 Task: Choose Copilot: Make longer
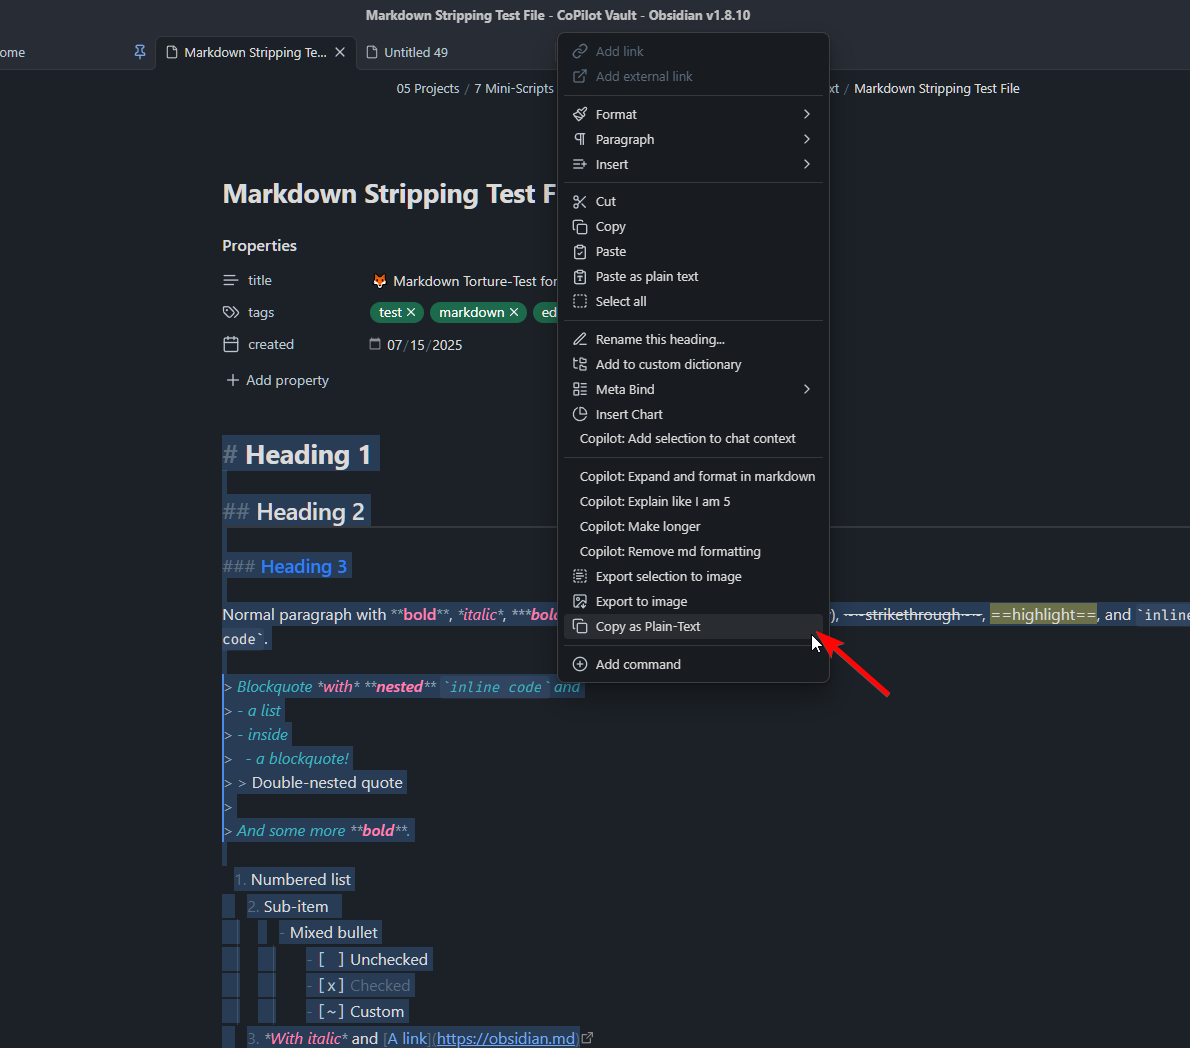694,527
